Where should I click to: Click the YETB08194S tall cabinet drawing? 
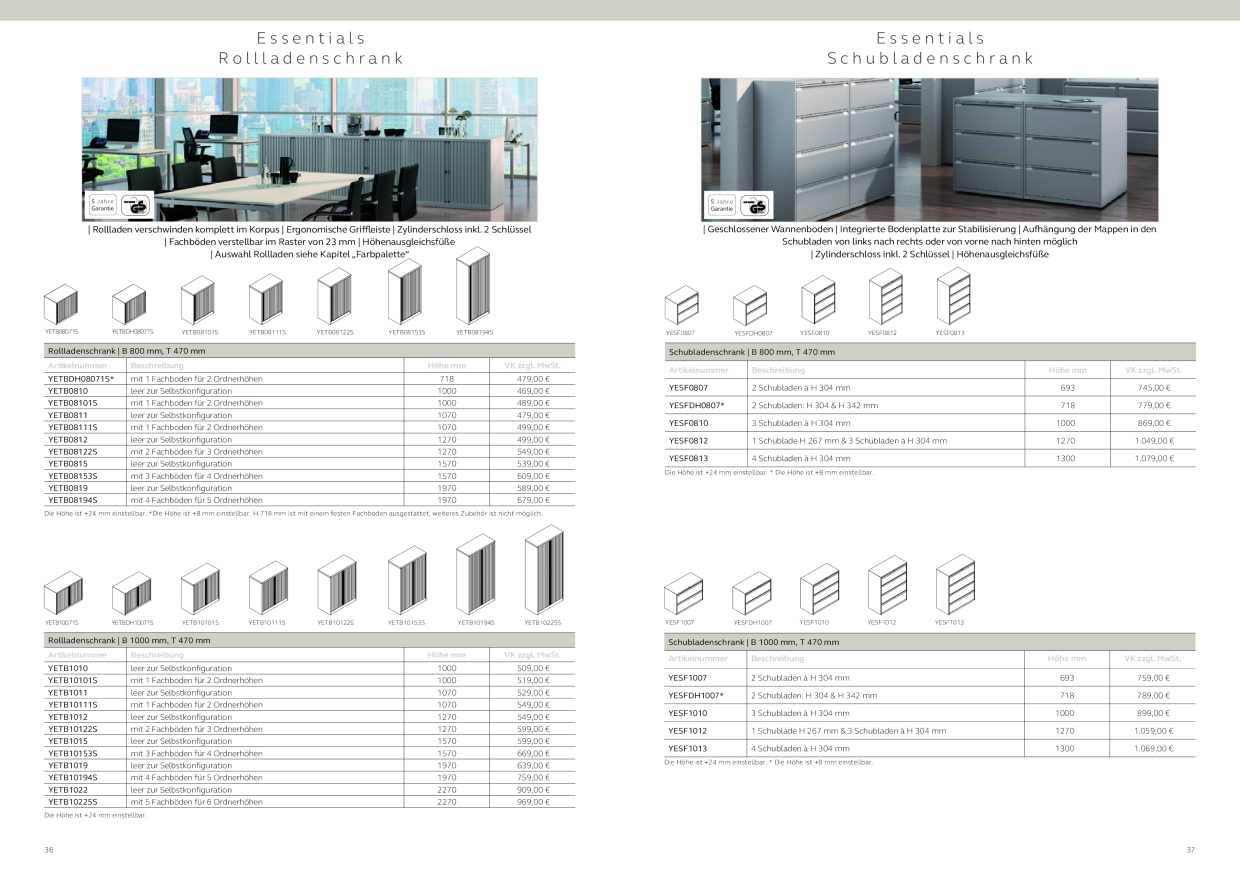coord(473,285)
